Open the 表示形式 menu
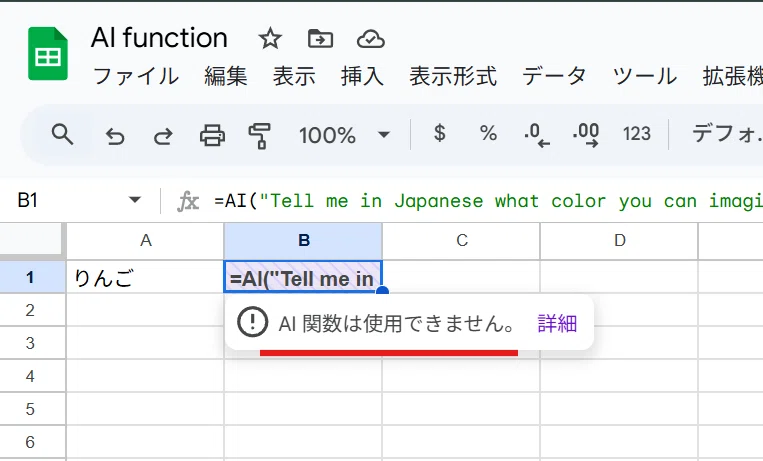 [453, 76]
